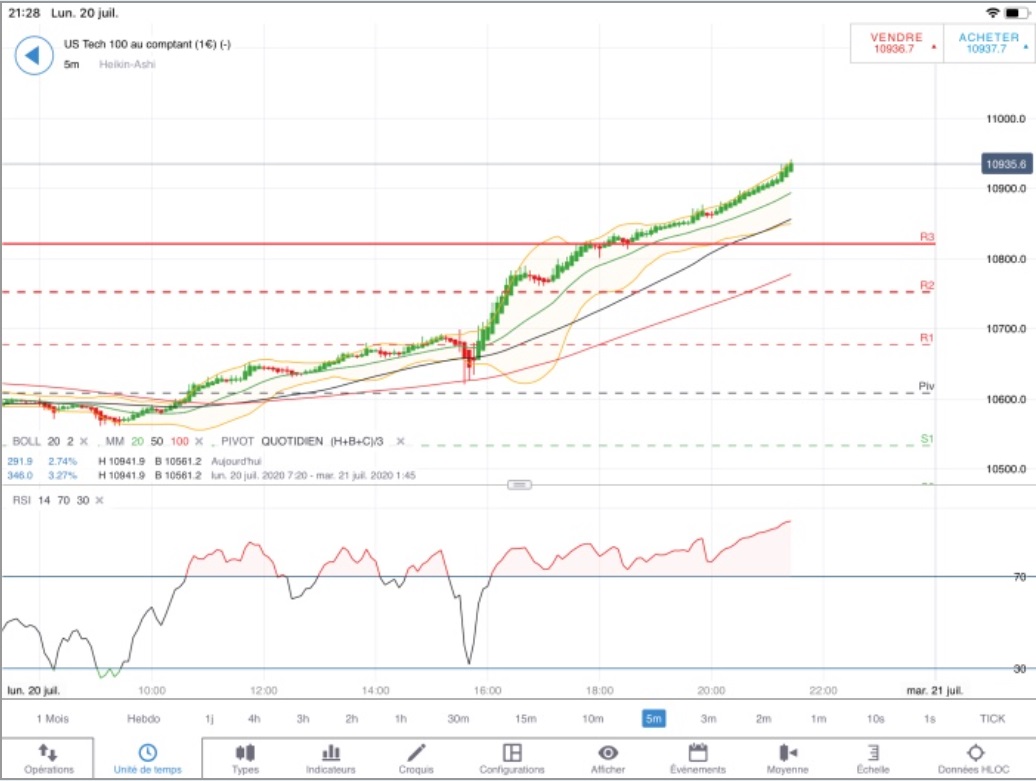
Task: Open the Unité de temps tab
Action: pos(147,758)
